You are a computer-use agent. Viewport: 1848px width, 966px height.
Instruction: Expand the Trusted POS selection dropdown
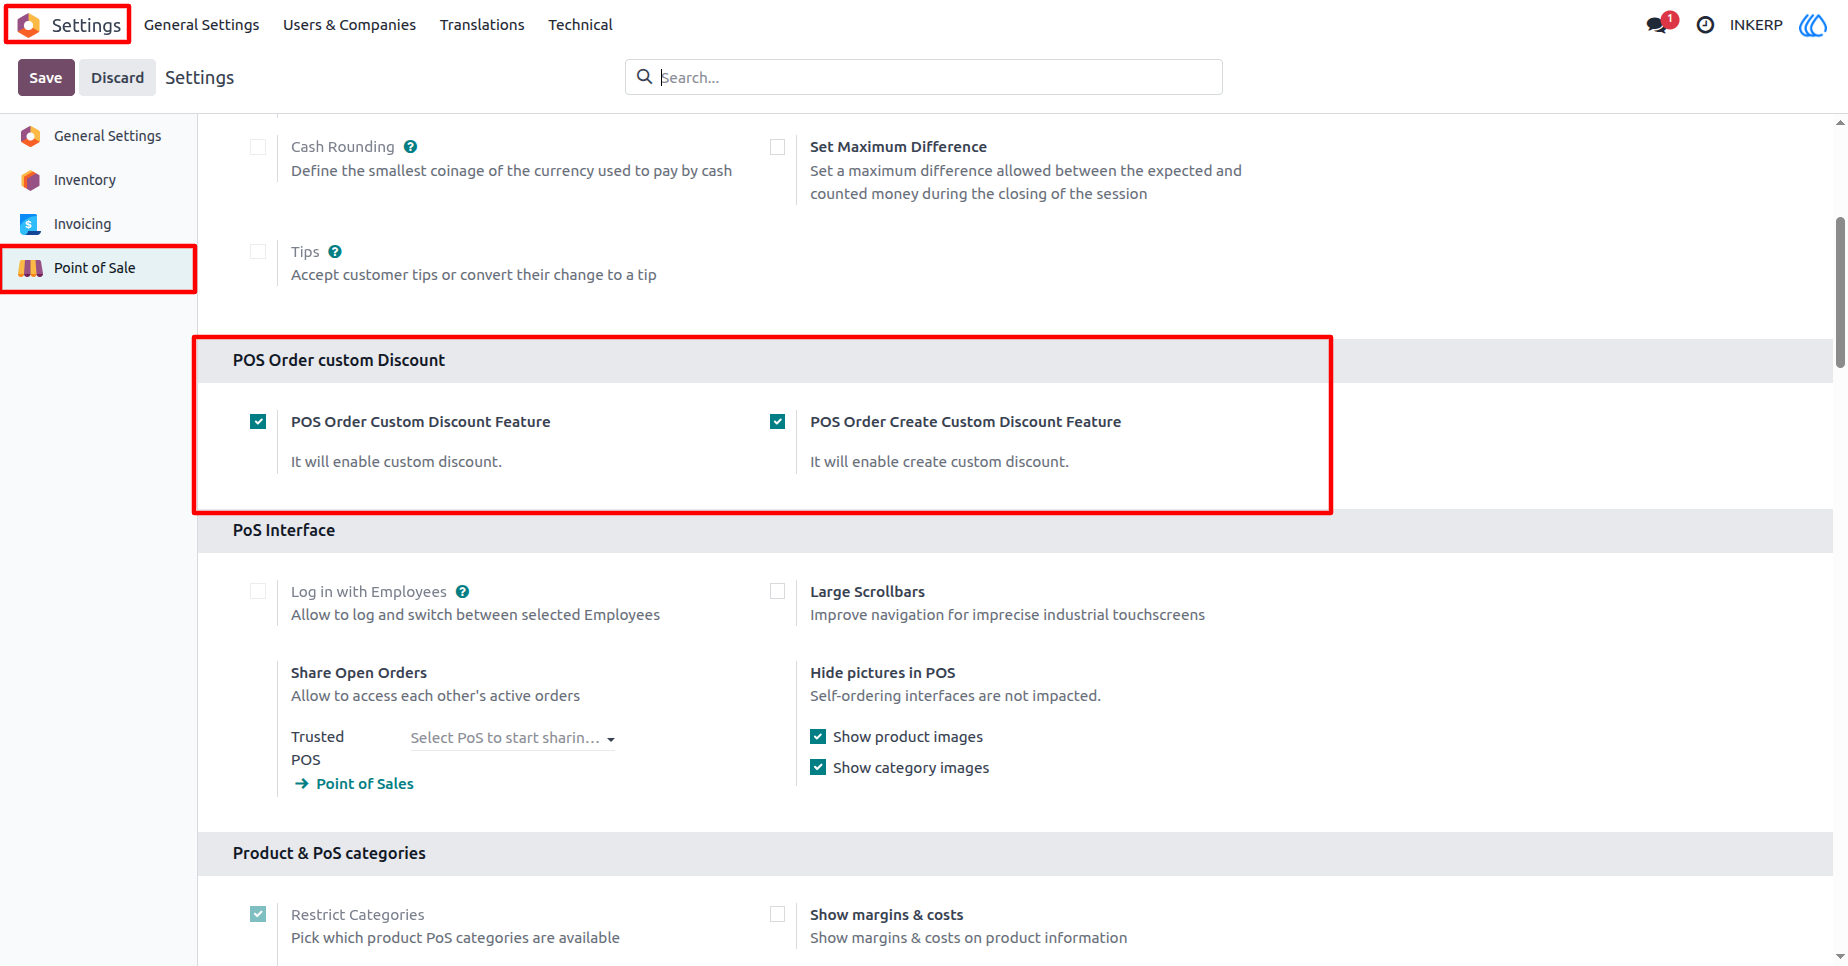(513, 738)
